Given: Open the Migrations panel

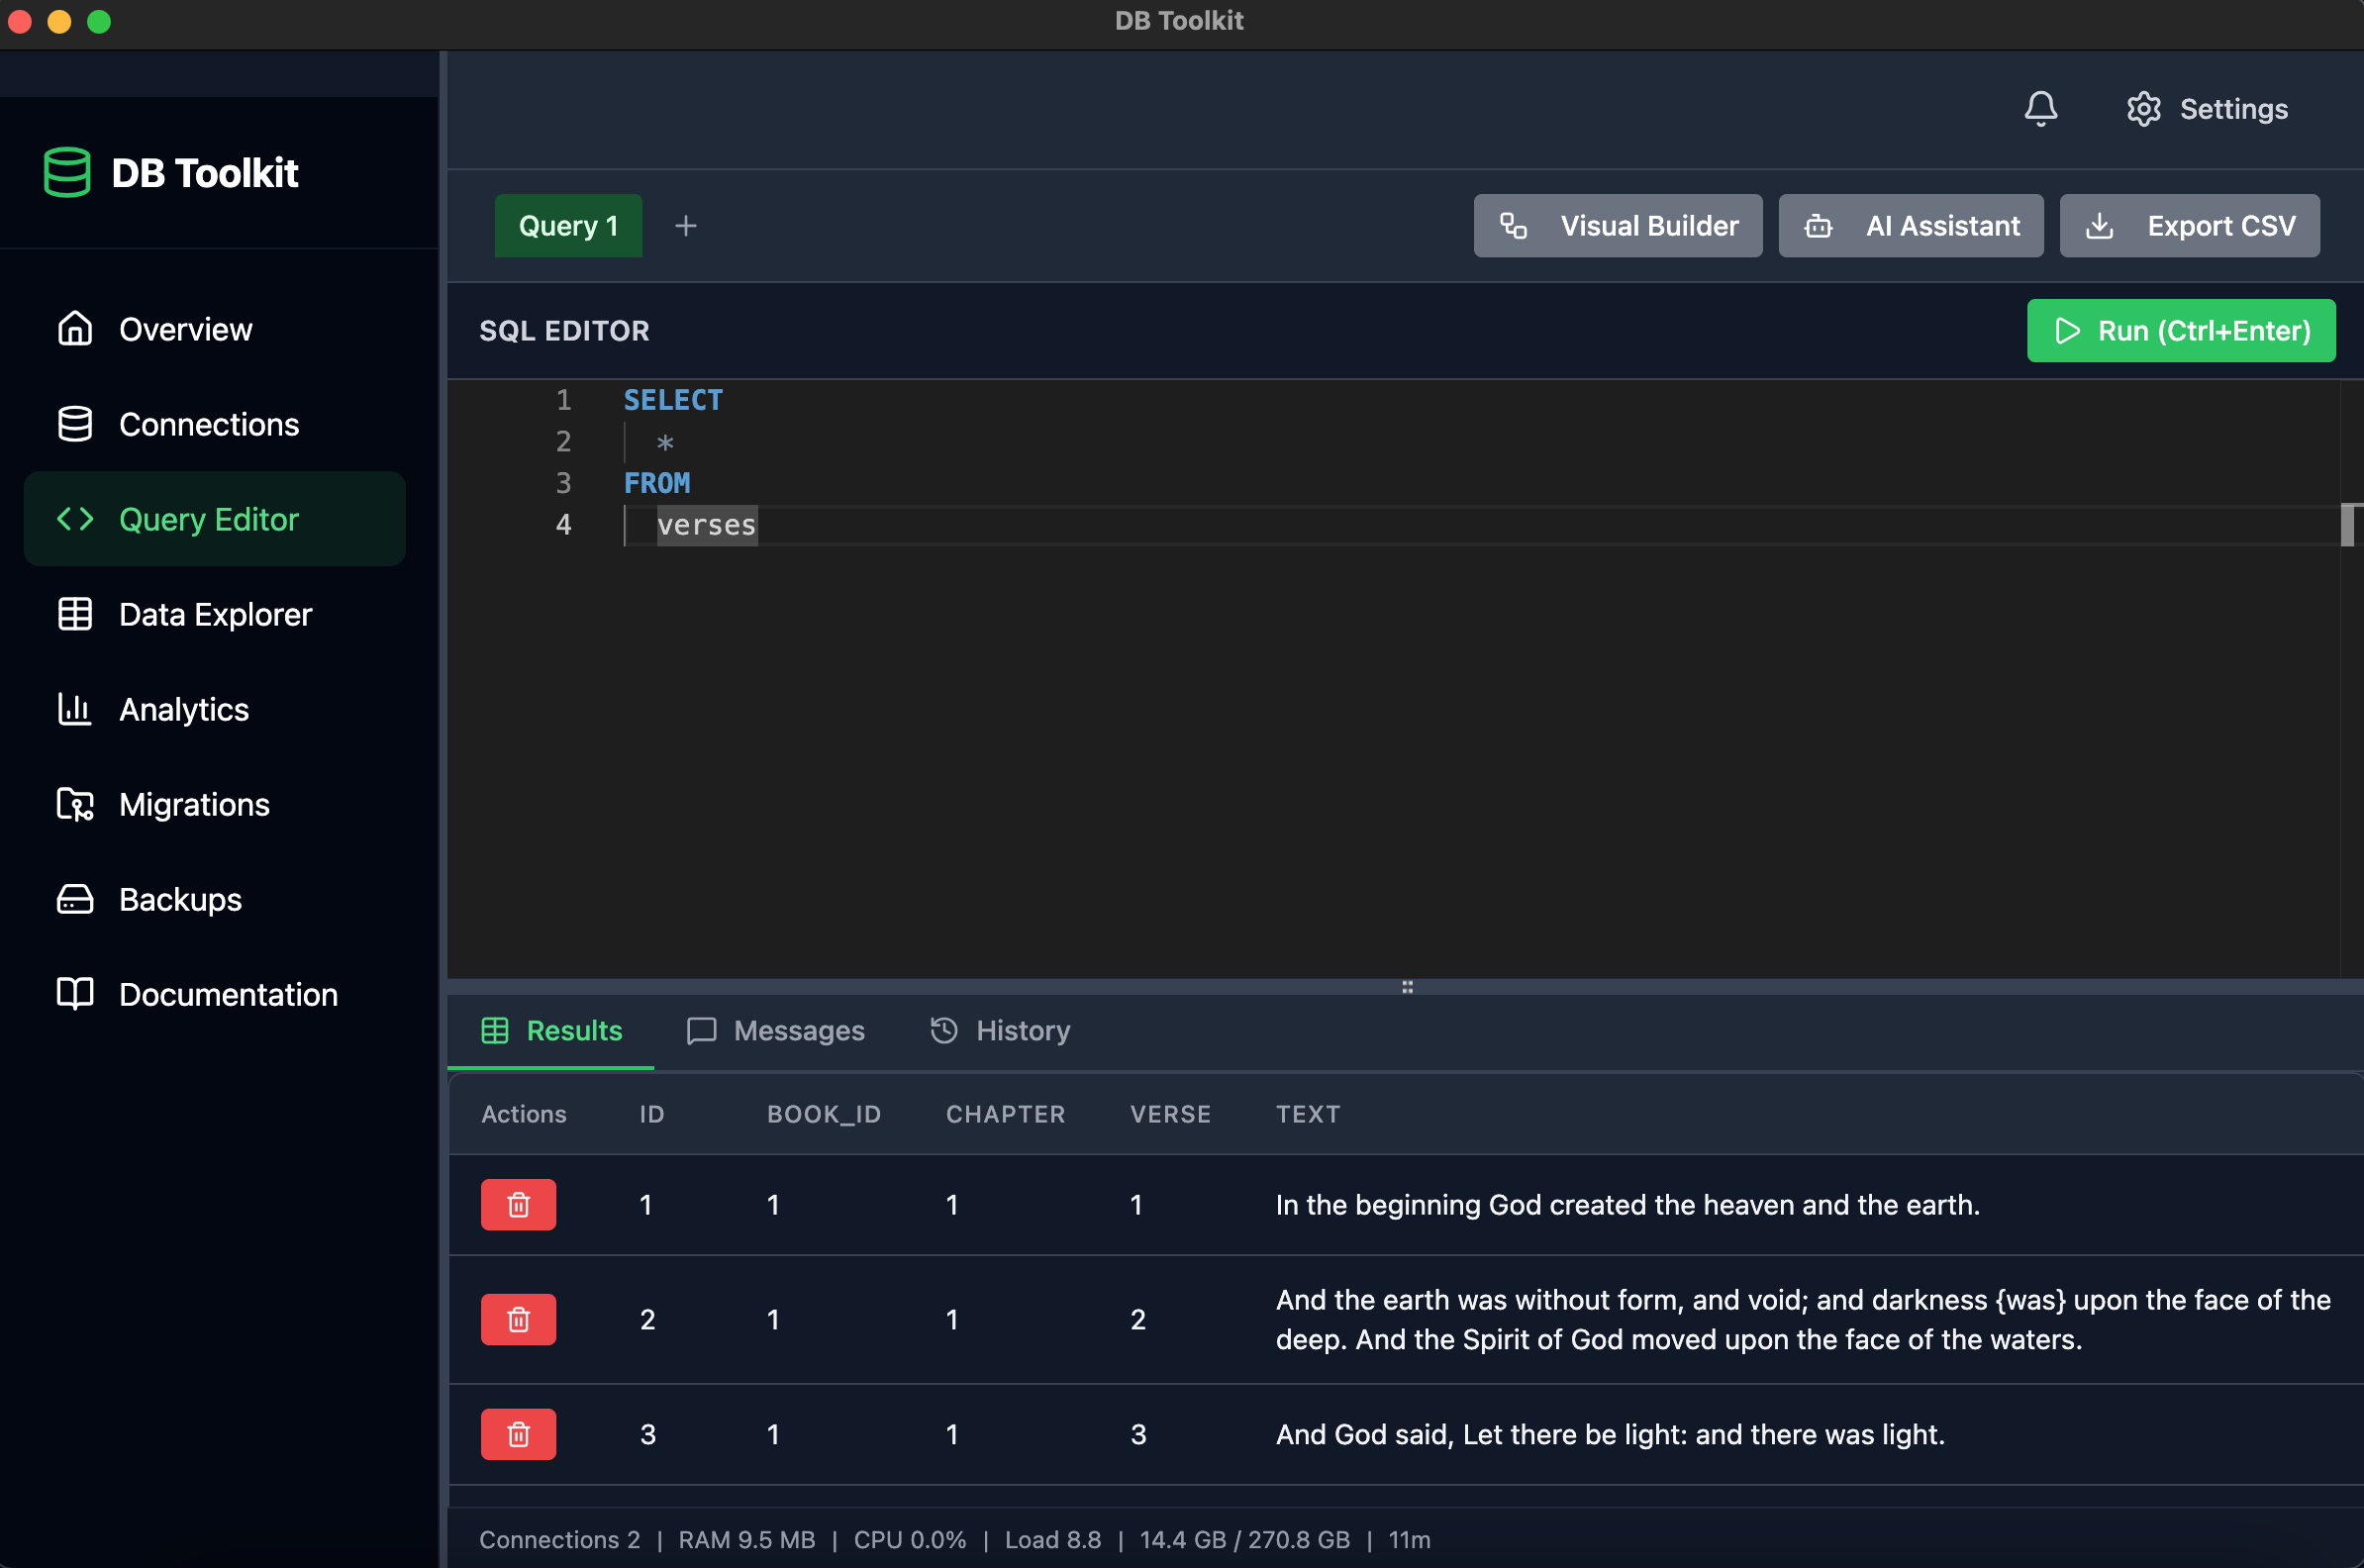Looking at the screenshot, I should [x=193, y=804].
